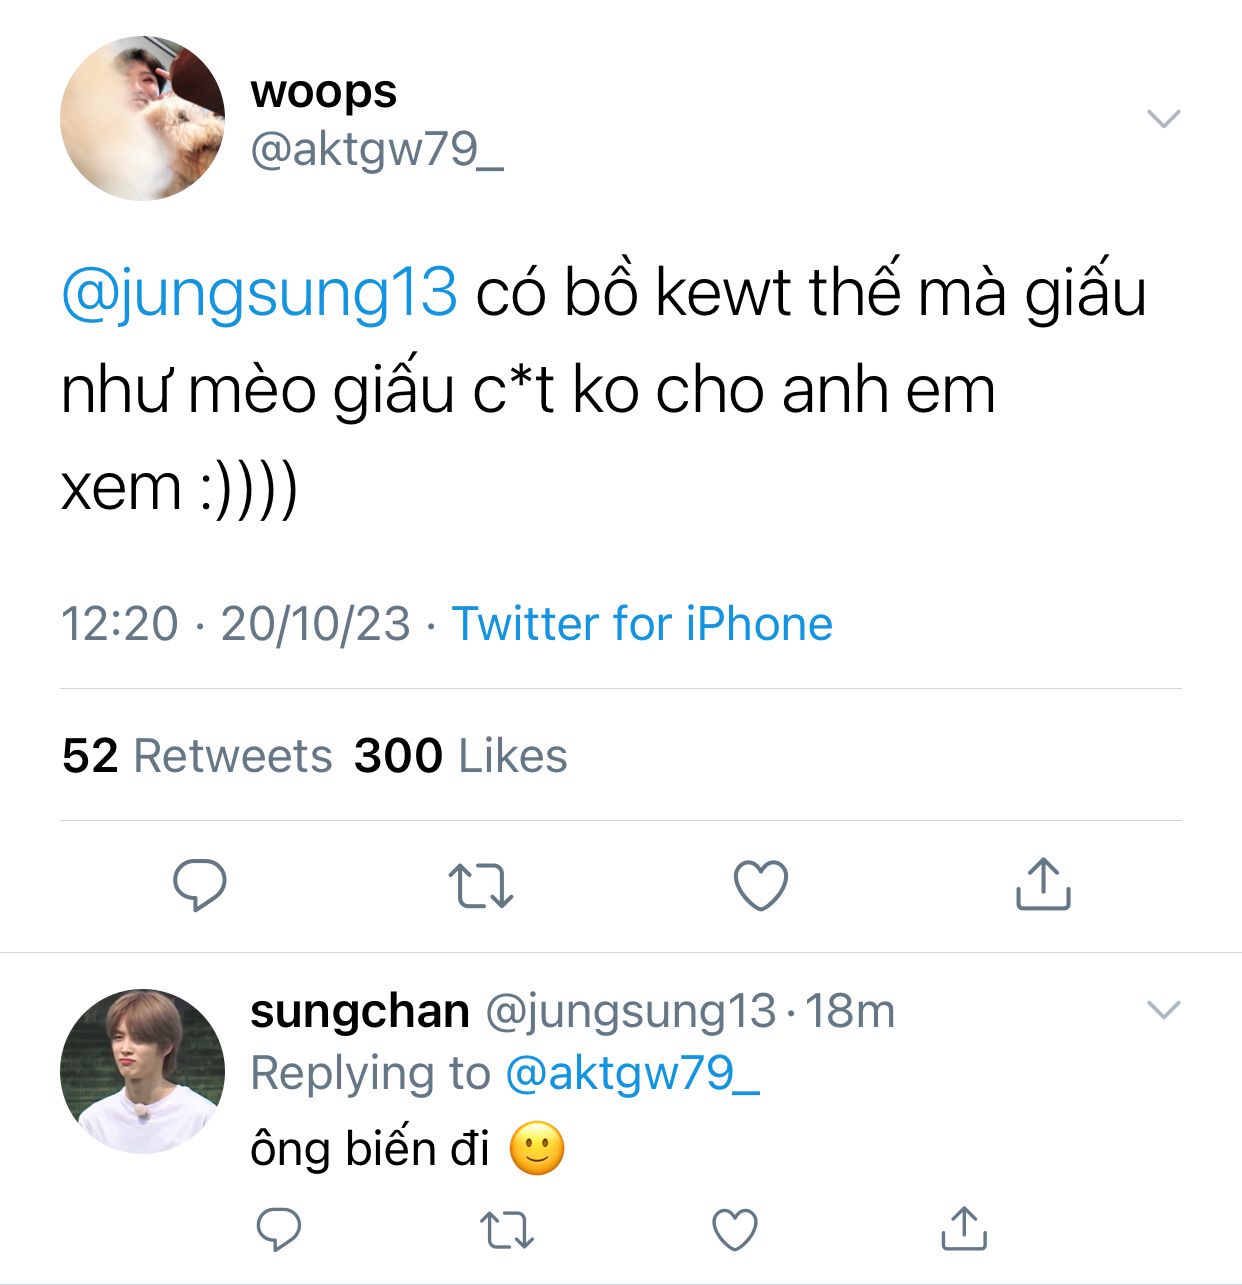The width and height of the screenshot is (1242, 1285).
Task: View the 52 Retweets list
Action: [x=197, y=756]
